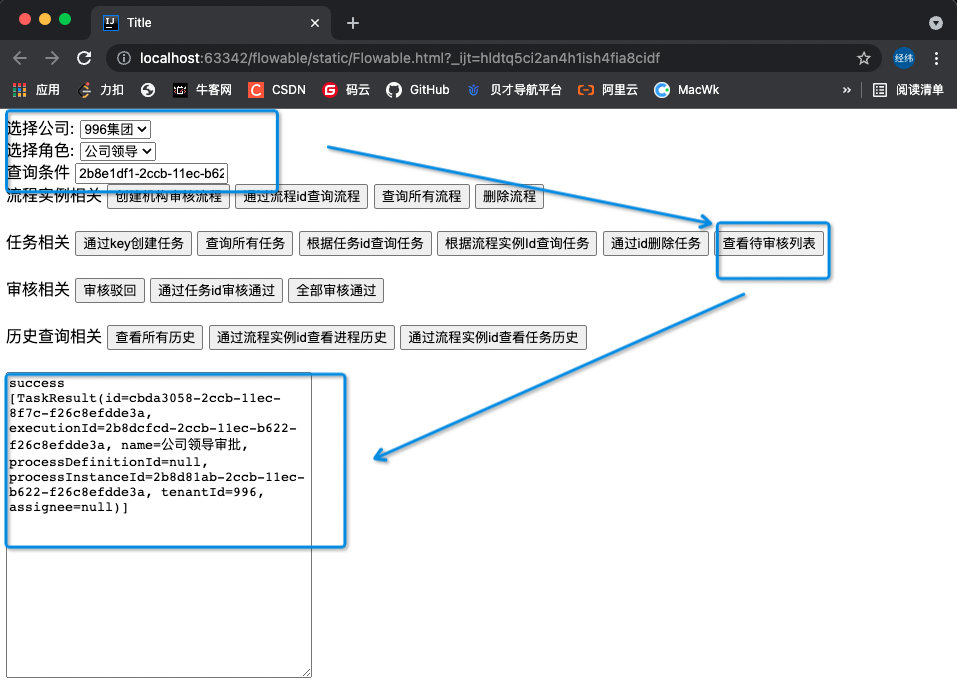Click the 全部审核通过 button
The image size is (957, 692).
[x=336, y=290]
